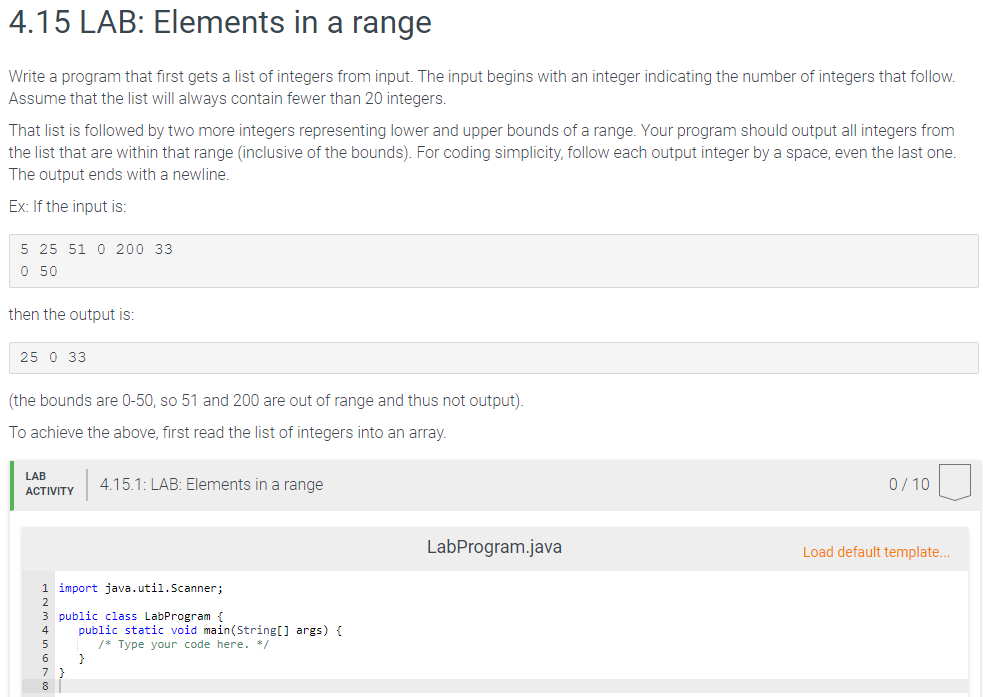Select the 4.15.1 lab activity title
Viewport: 983px width, 697px height.
(x=211, y=485)
